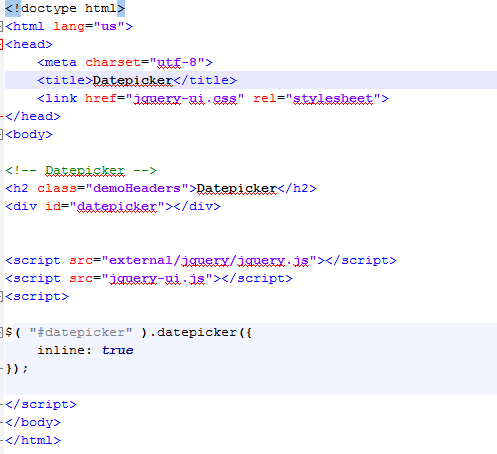The height and width of the screenshot is (454, 497).
Task: Collapse the body tag fold marker
Action: [x=1, y=134]
